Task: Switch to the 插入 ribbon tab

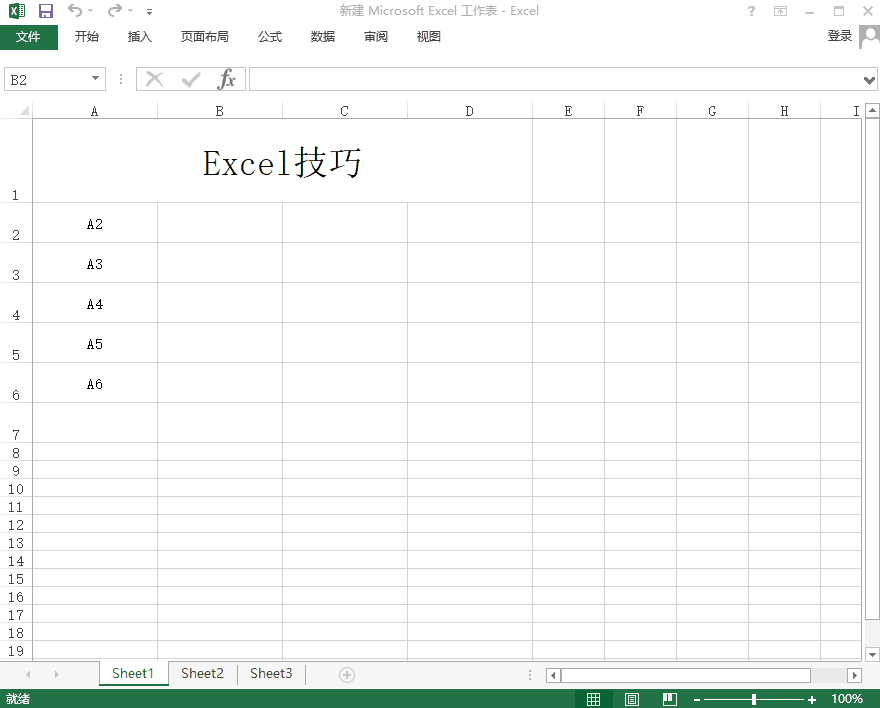Action: point(140,37)
